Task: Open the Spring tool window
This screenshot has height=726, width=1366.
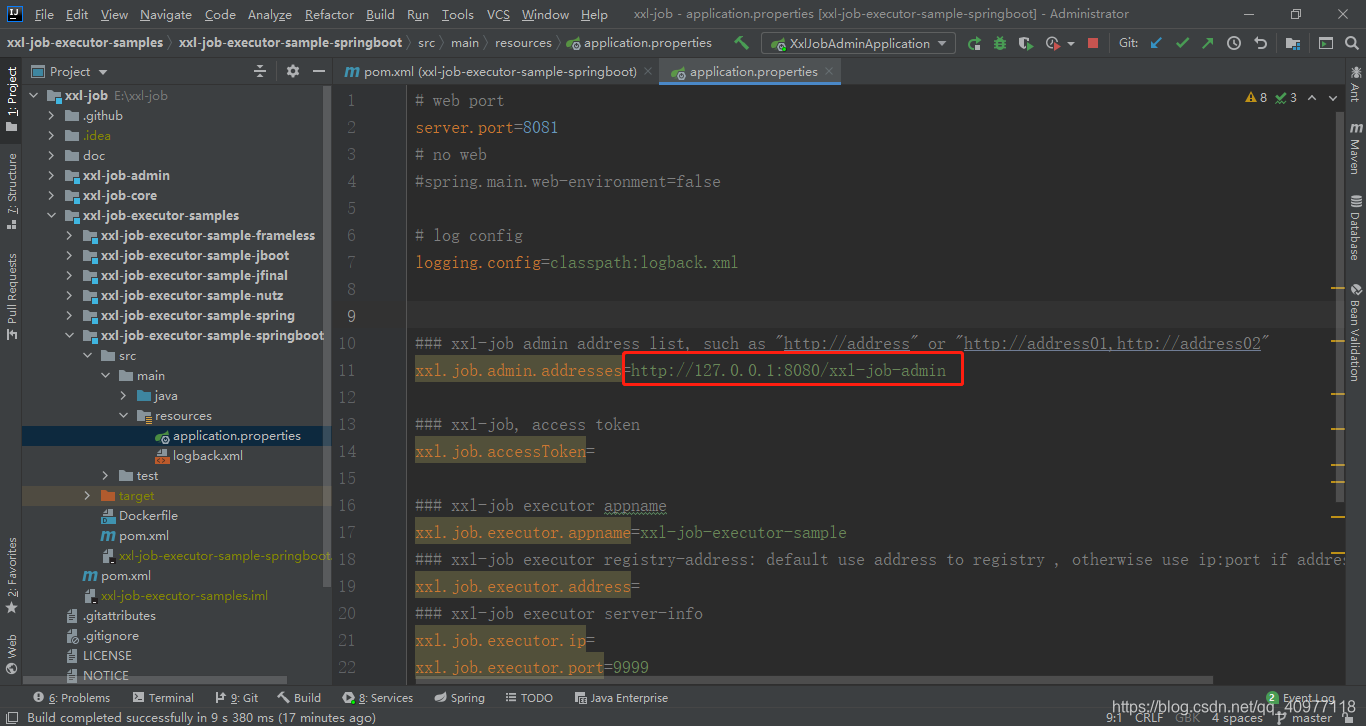Action: [459, 697]
